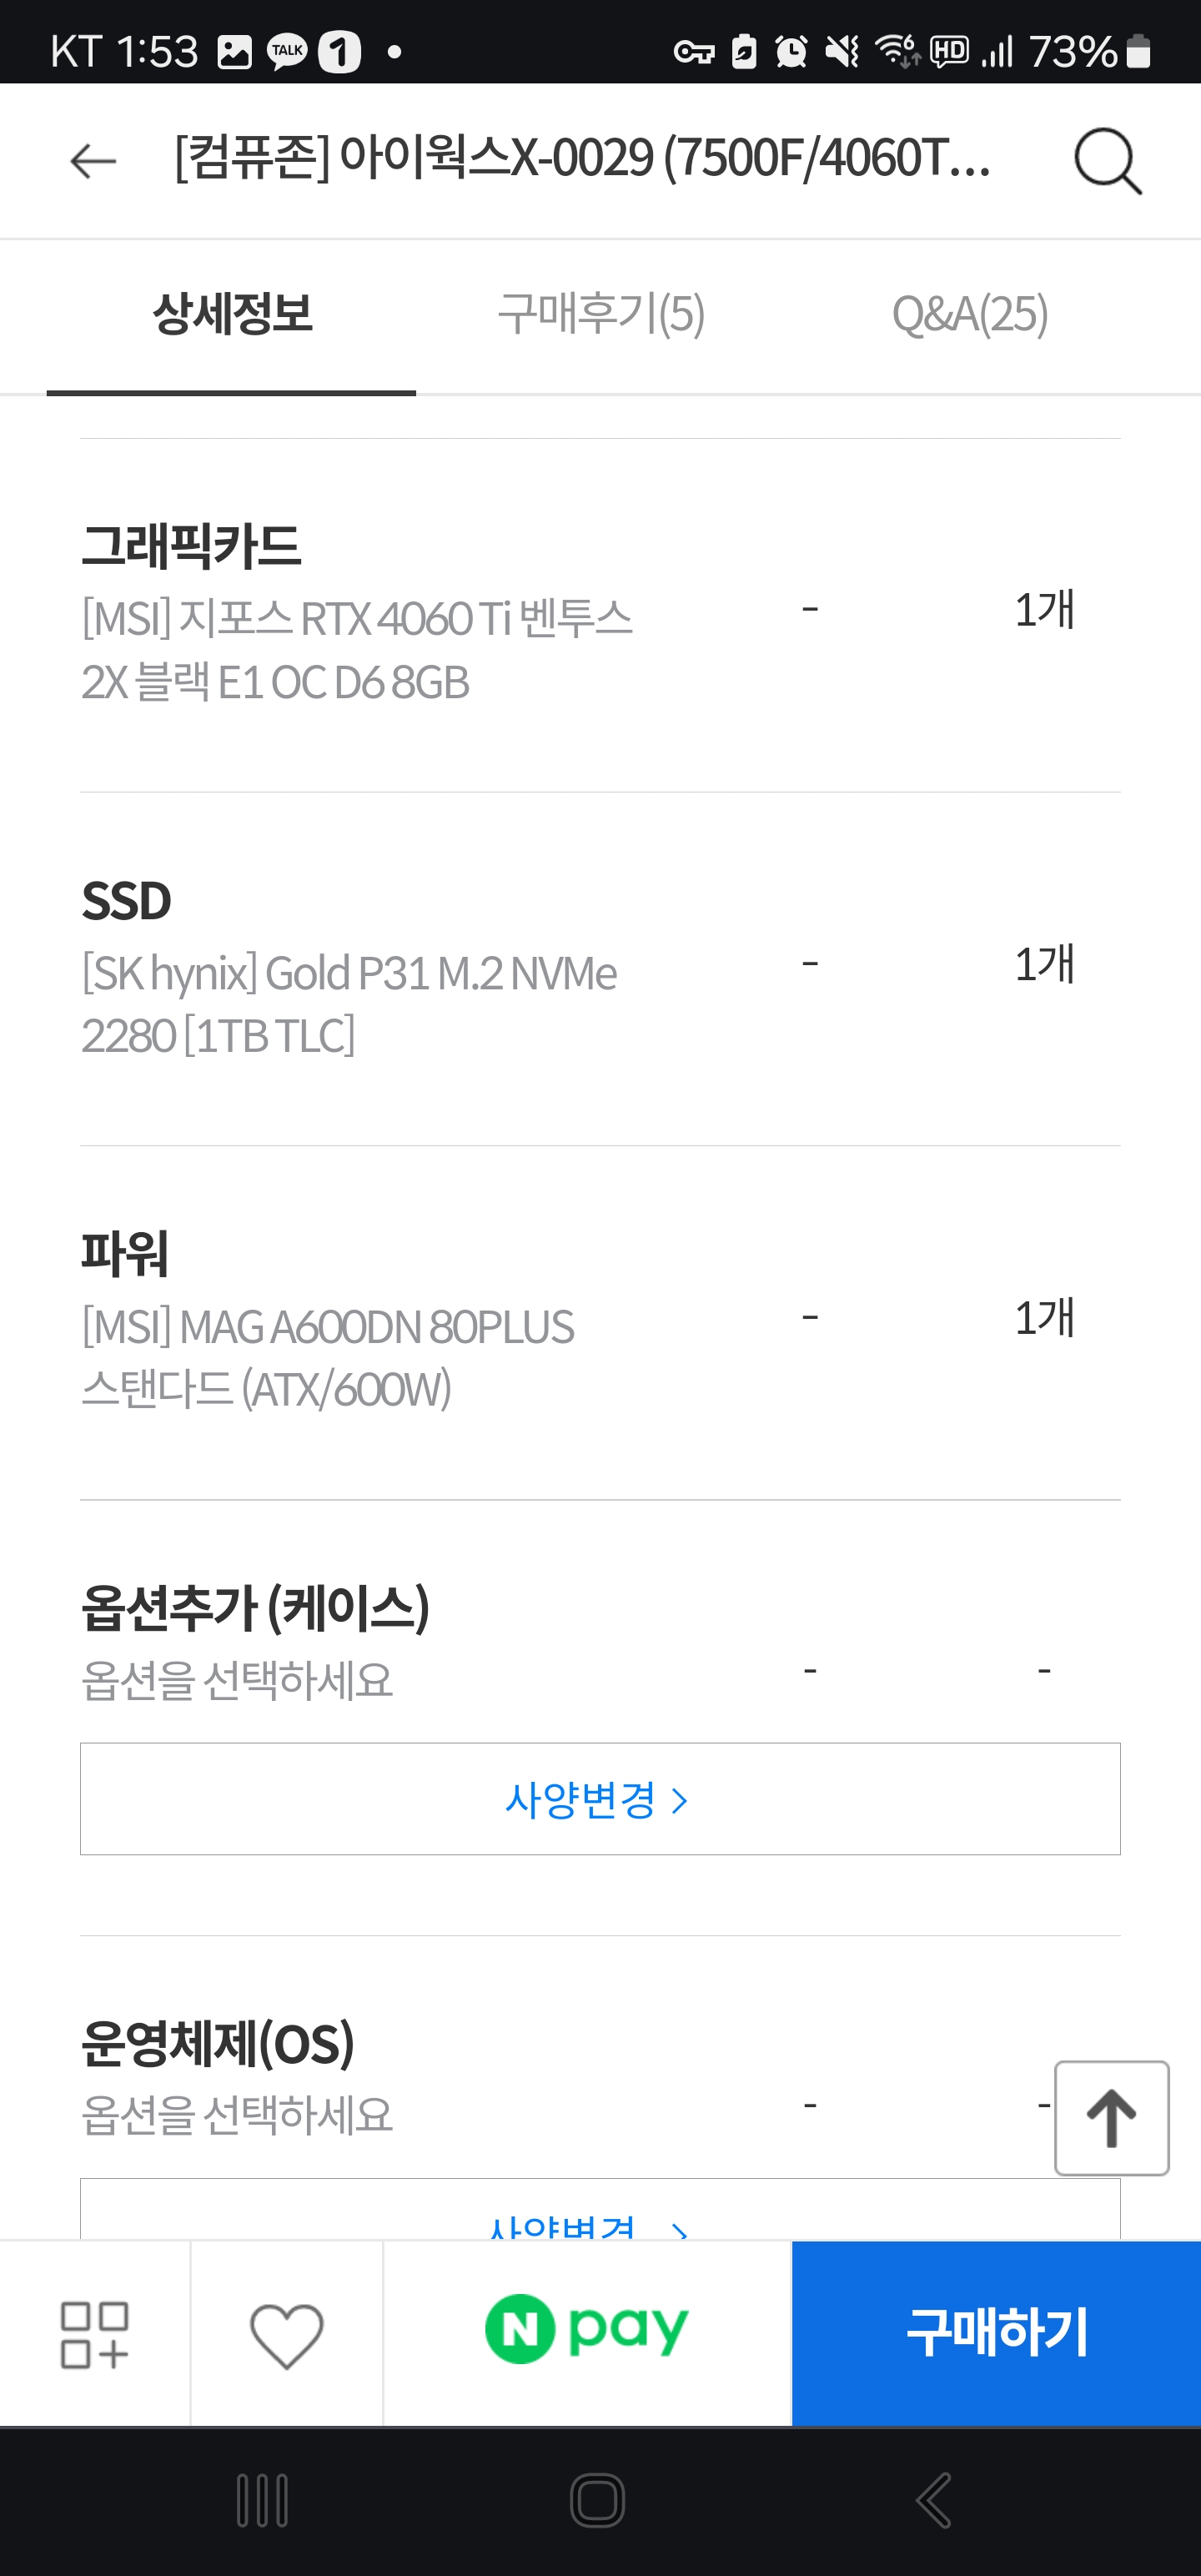Tap the heart wishlist icon
Viewport: 1201px width, 2576px height.
286,2334
